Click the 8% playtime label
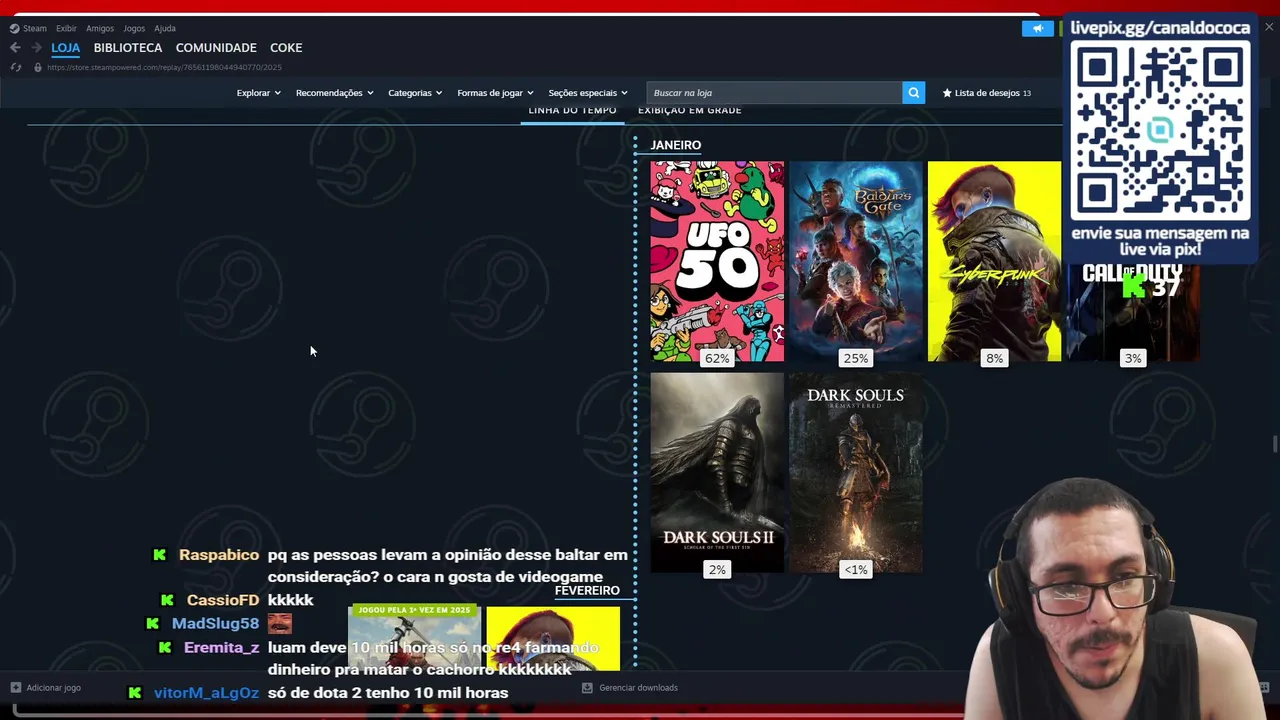 (994, 358)
